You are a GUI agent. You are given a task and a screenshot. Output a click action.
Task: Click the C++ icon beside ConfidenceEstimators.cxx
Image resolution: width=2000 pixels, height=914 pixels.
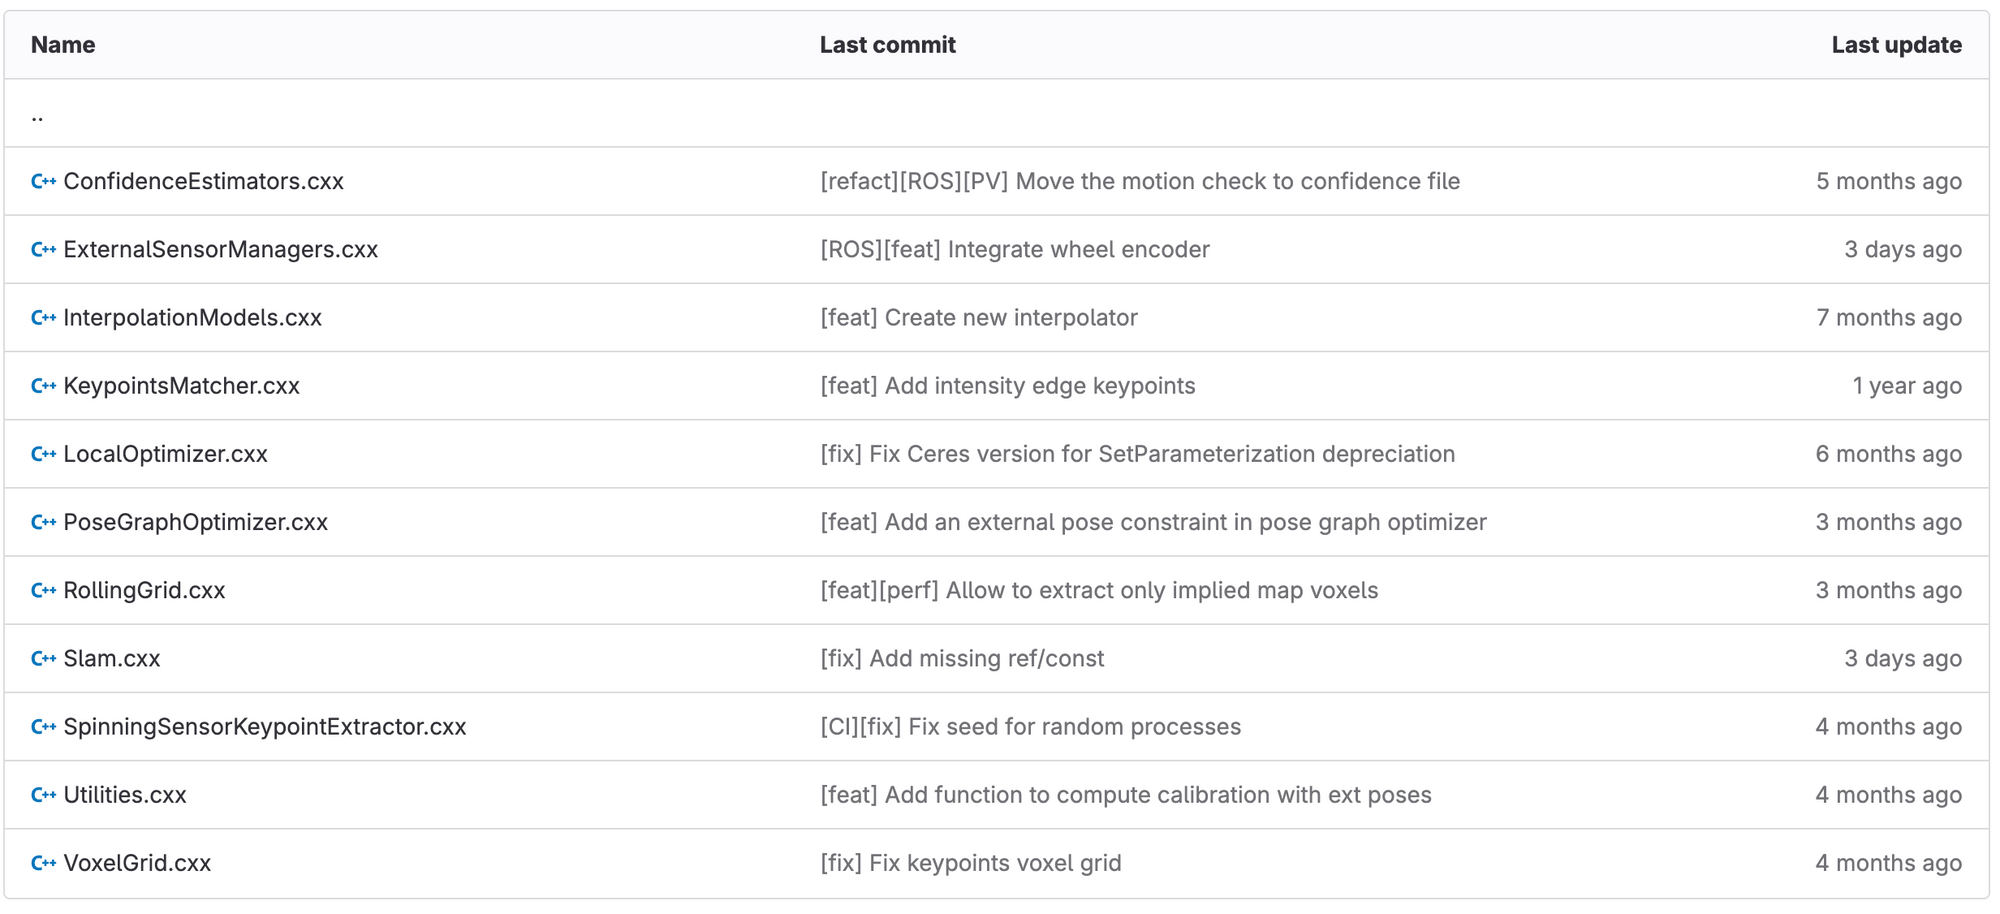43,181
